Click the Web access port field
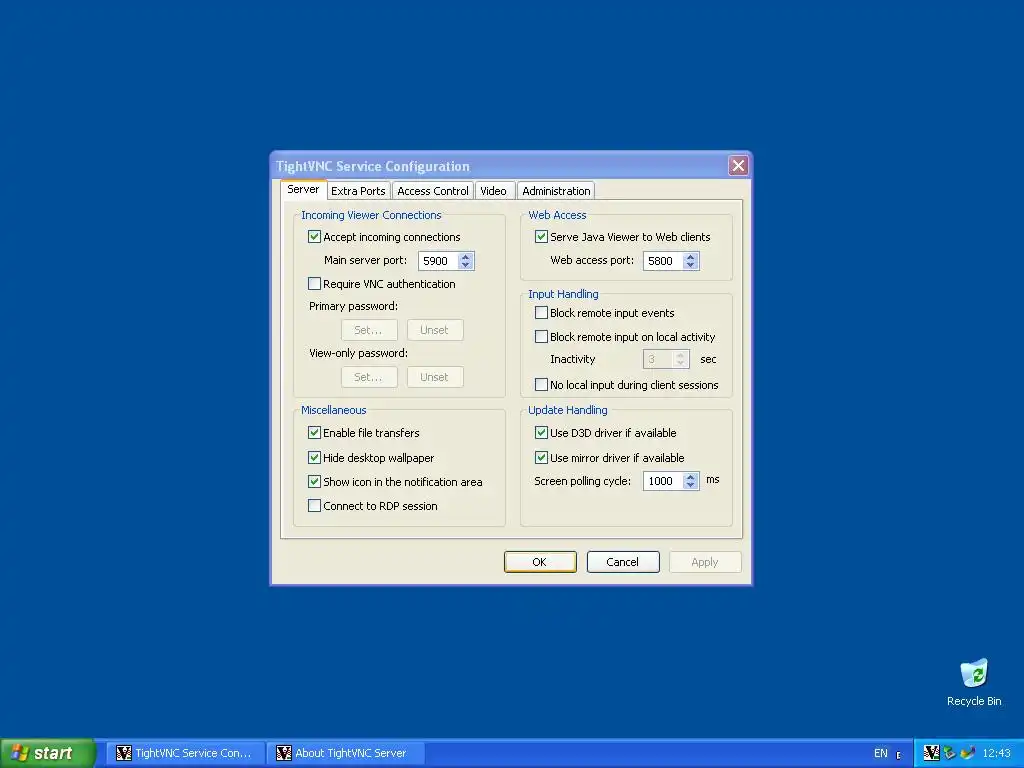This screenshot has height=768, width=1024. coord(664,261)
